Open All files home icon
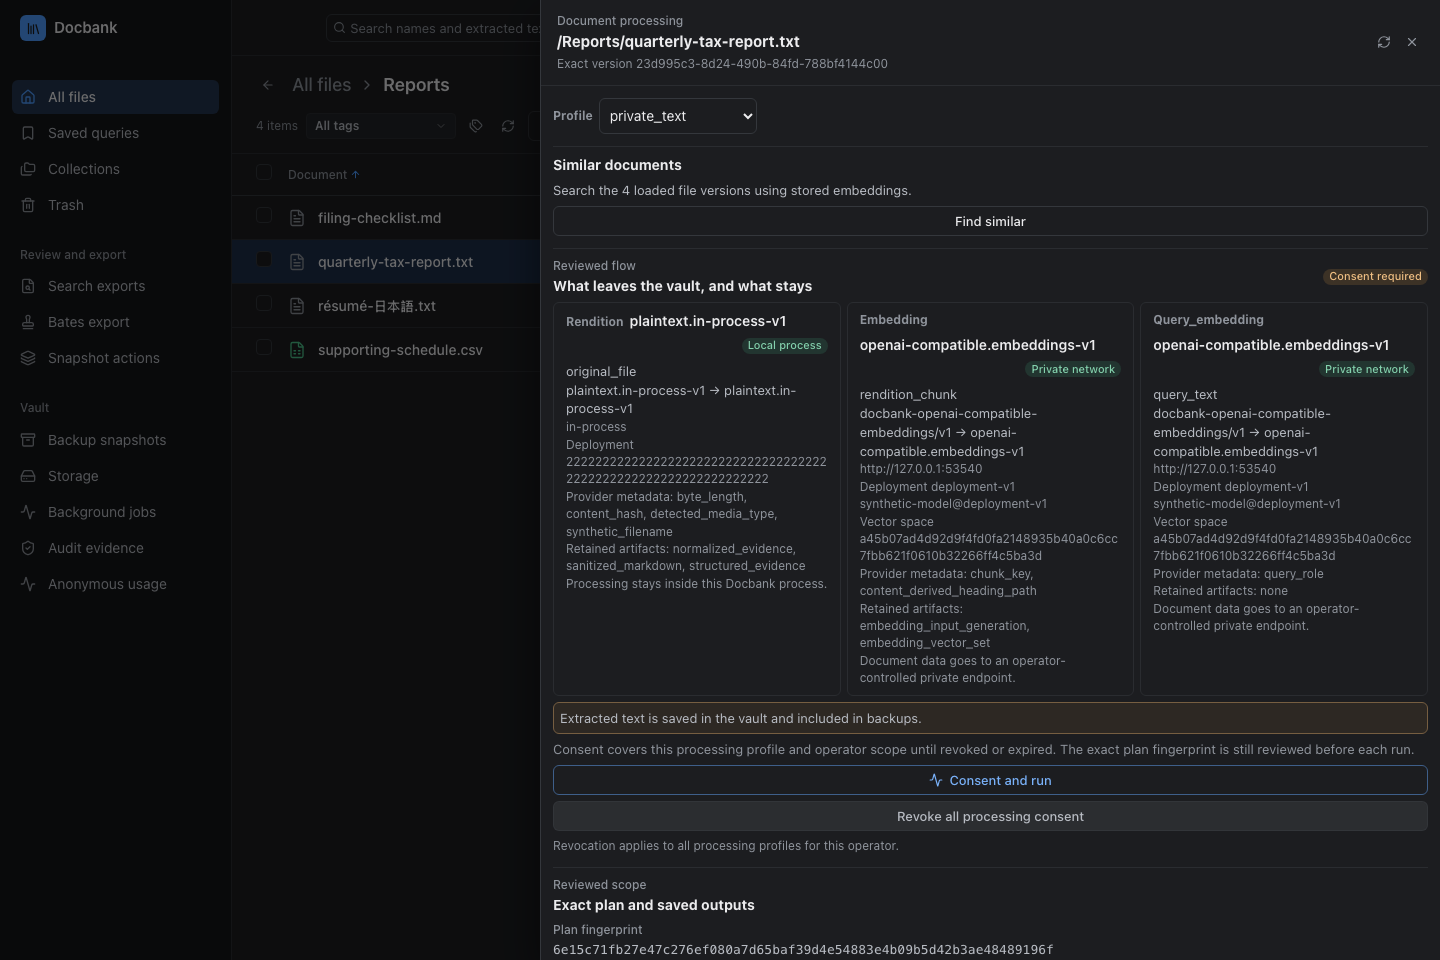The image size is (1440, 960). [x=28, y=97]
